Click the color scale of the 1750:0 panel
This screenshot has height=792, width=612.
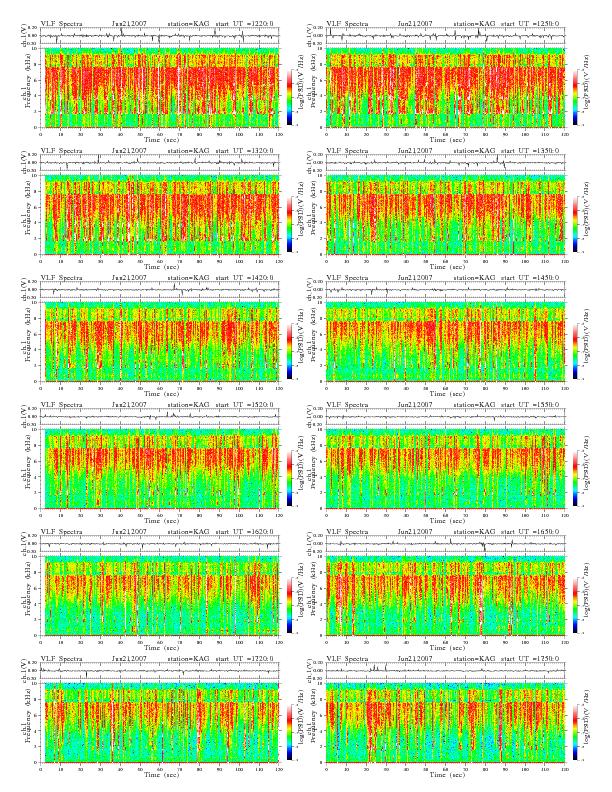pos(576,732)
